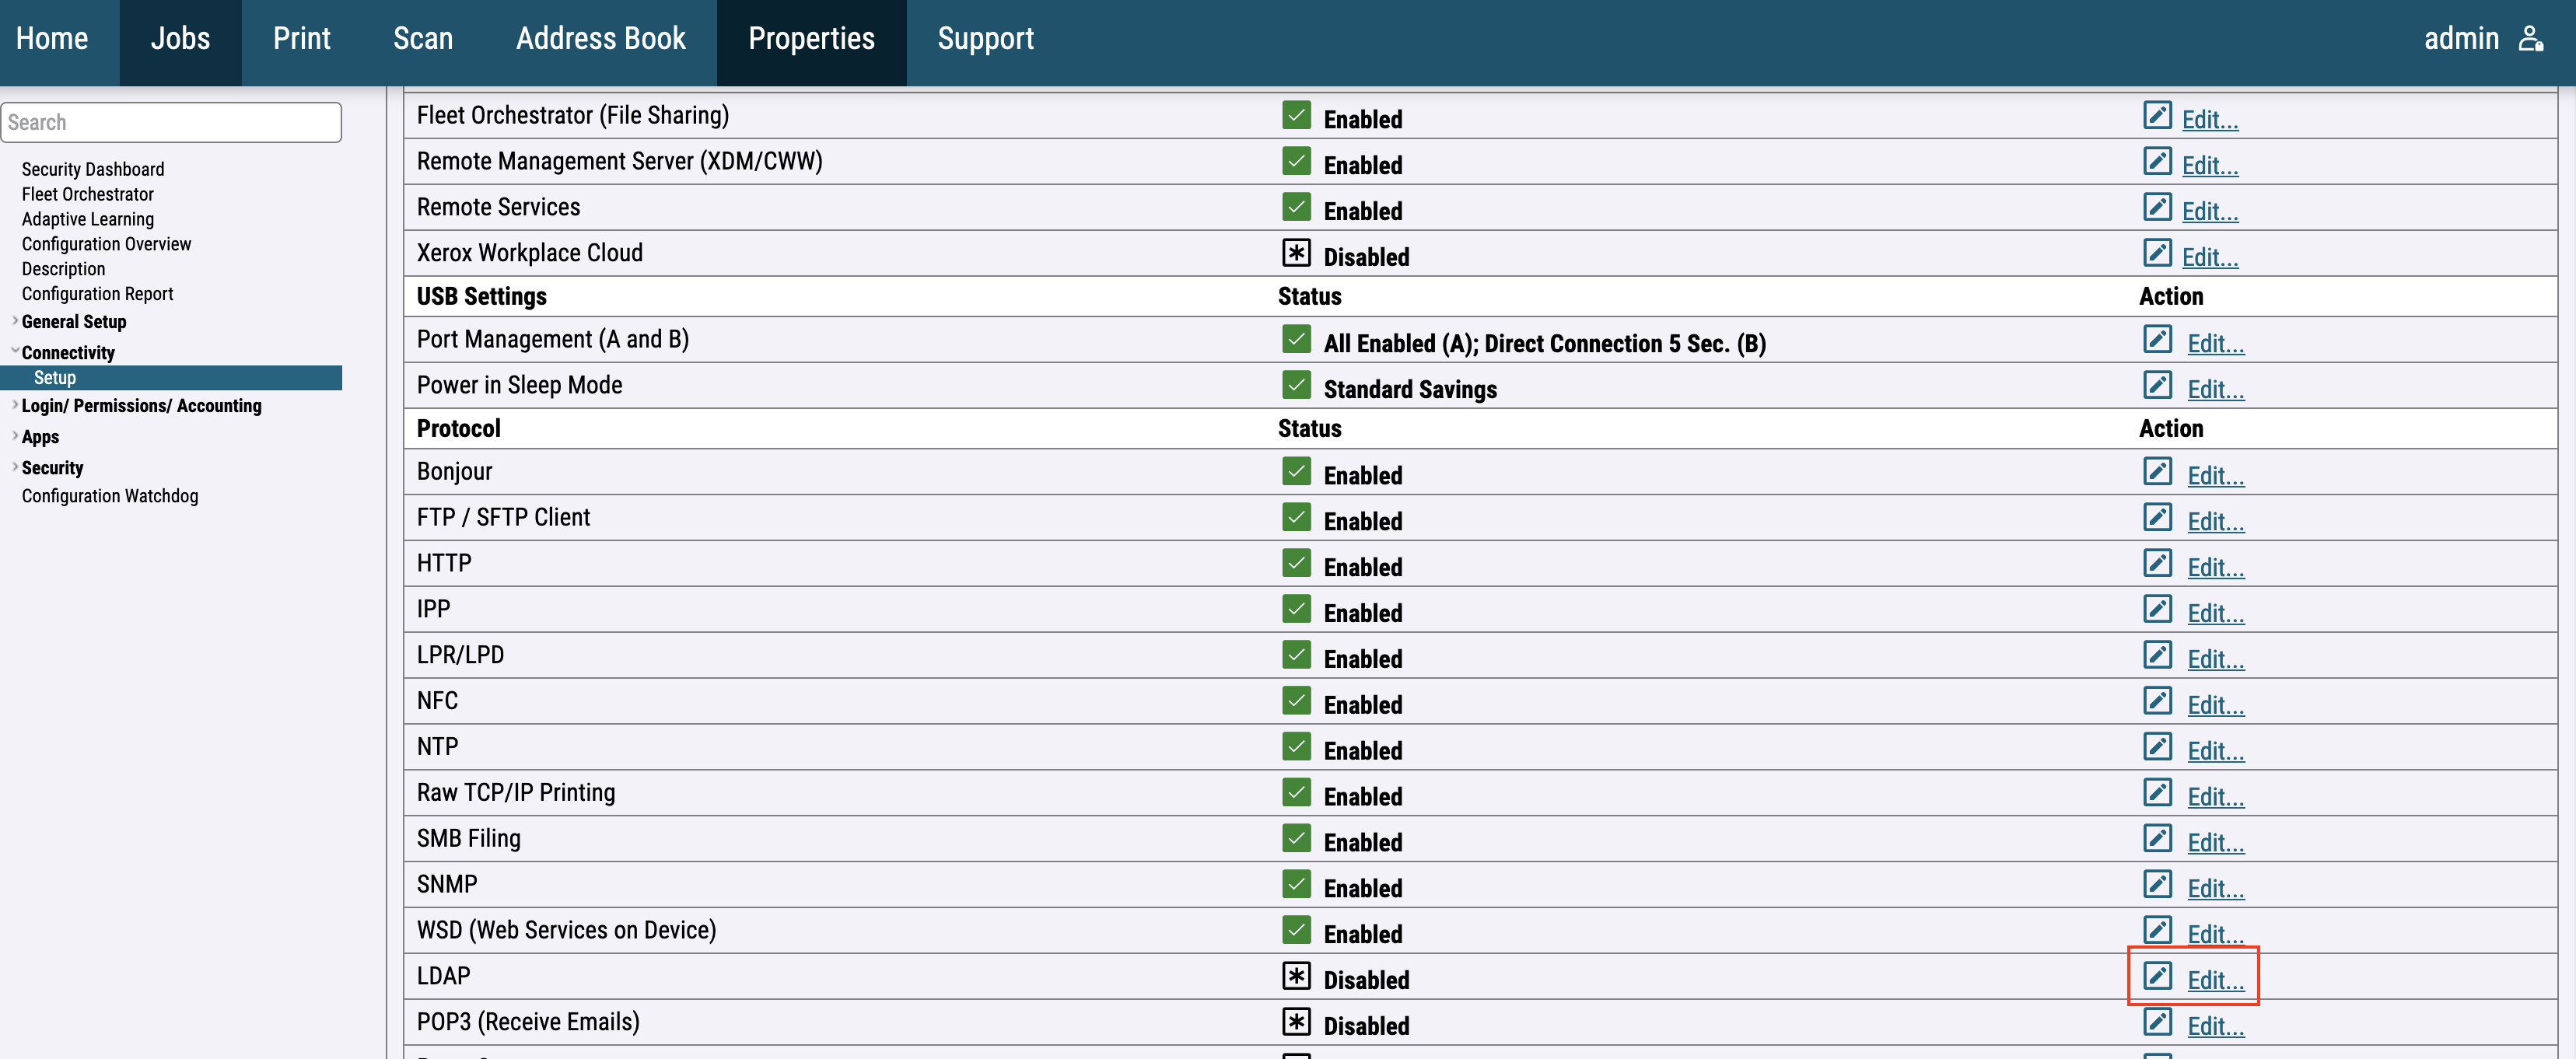Click the pencil icon for NFC
2576x1059 pixels.
(x=2157, y=700)
